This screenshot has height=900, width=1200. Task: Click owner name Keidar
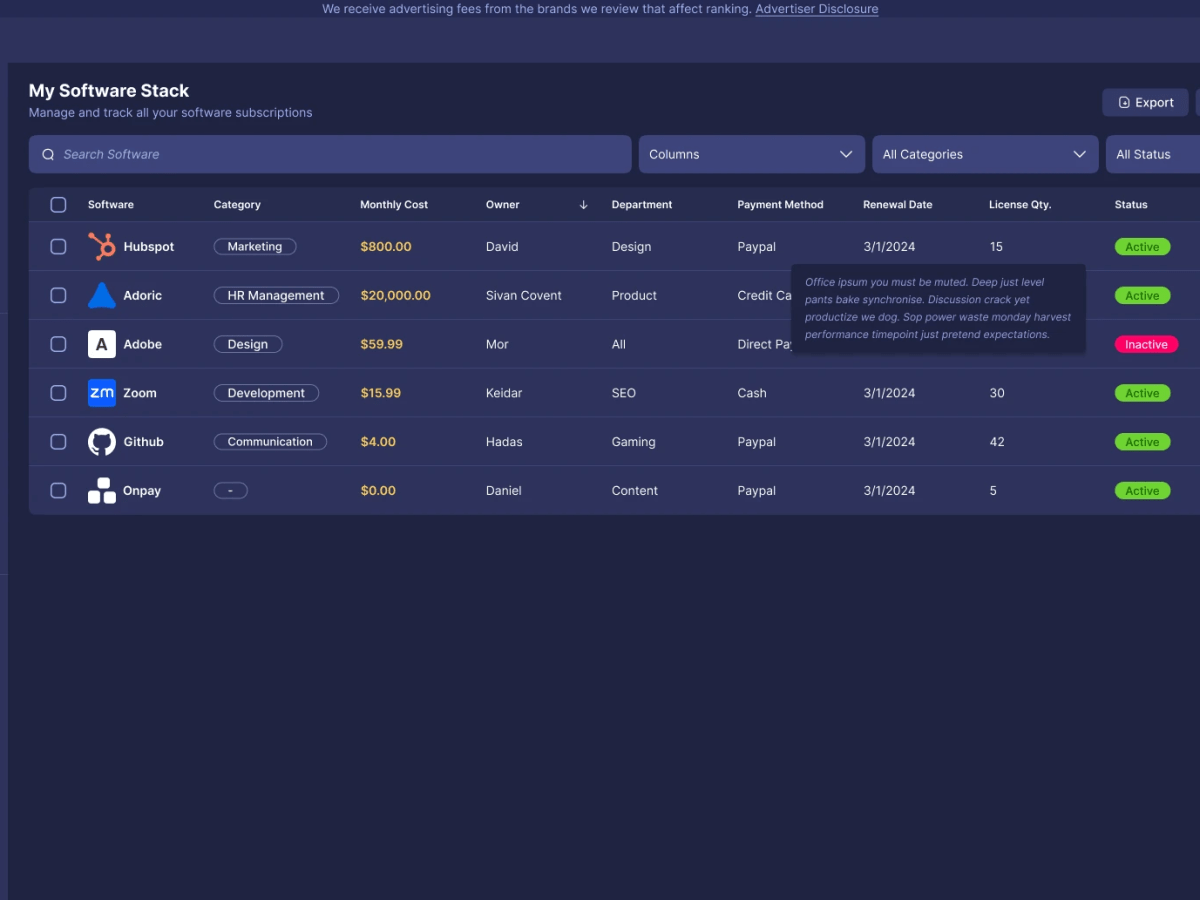pos(504,394)
